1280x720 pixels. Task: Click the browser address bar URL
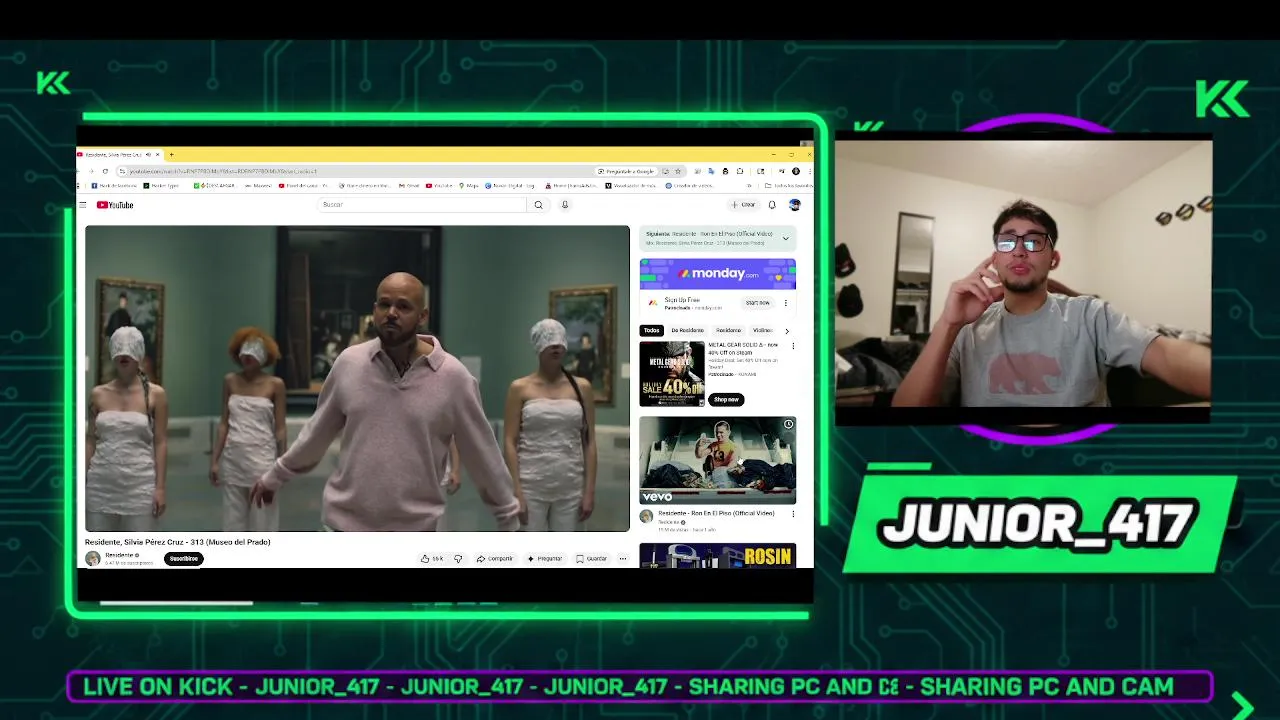point(222,171)
